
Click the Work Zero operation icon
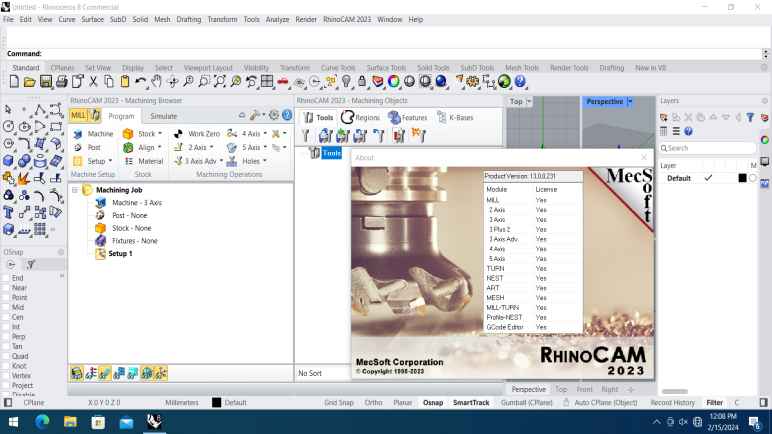click(178, 134)
